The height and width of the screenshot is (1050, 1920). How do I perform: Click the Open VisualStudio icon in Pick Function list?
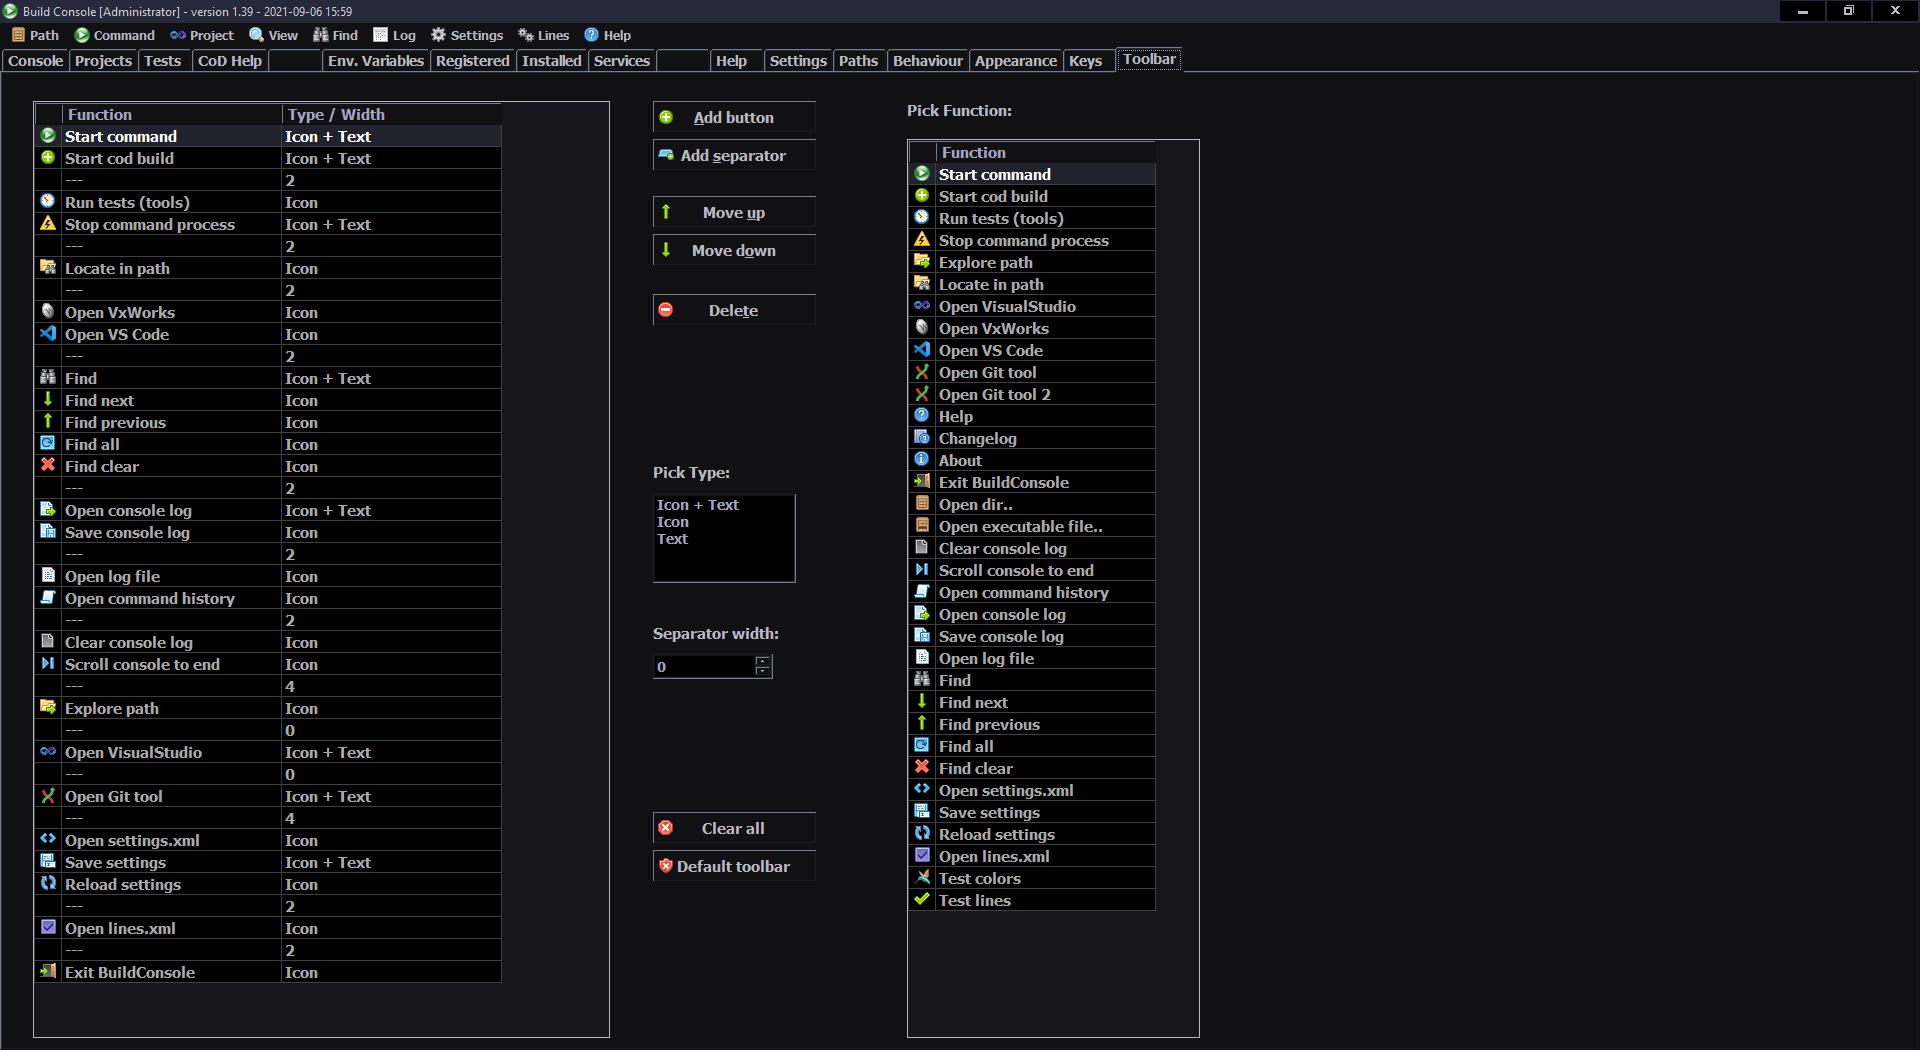click(922, 306)
